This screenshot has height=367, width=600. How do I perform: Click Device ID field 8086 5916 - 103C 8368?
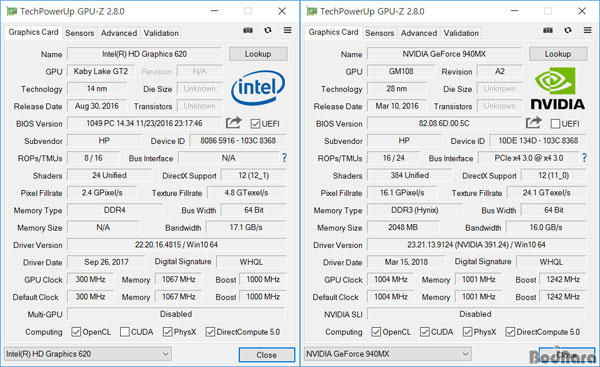tap(238, 140)
